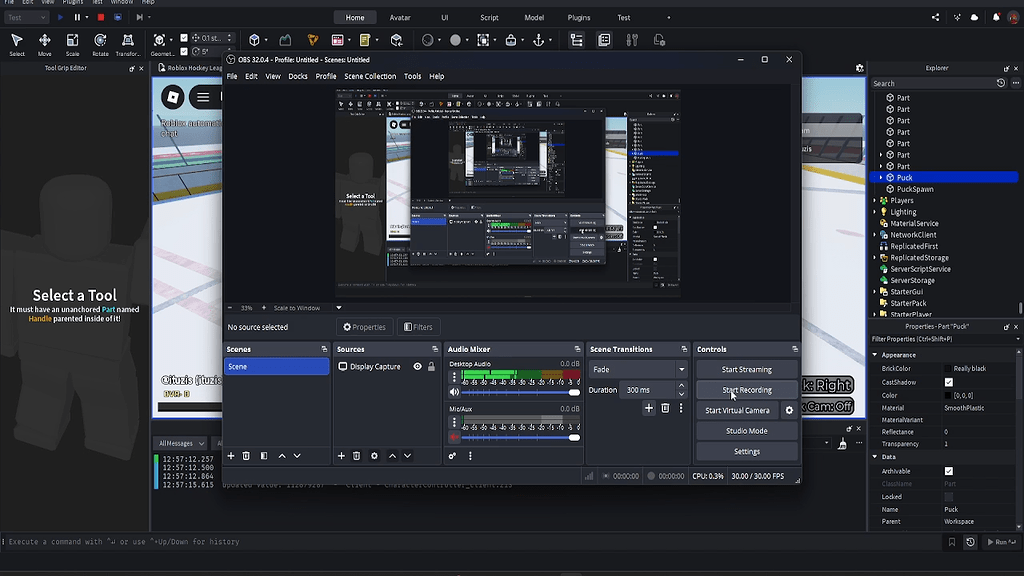
Task: Pause the Roblox Studio test session
Action: click(77, 18)
